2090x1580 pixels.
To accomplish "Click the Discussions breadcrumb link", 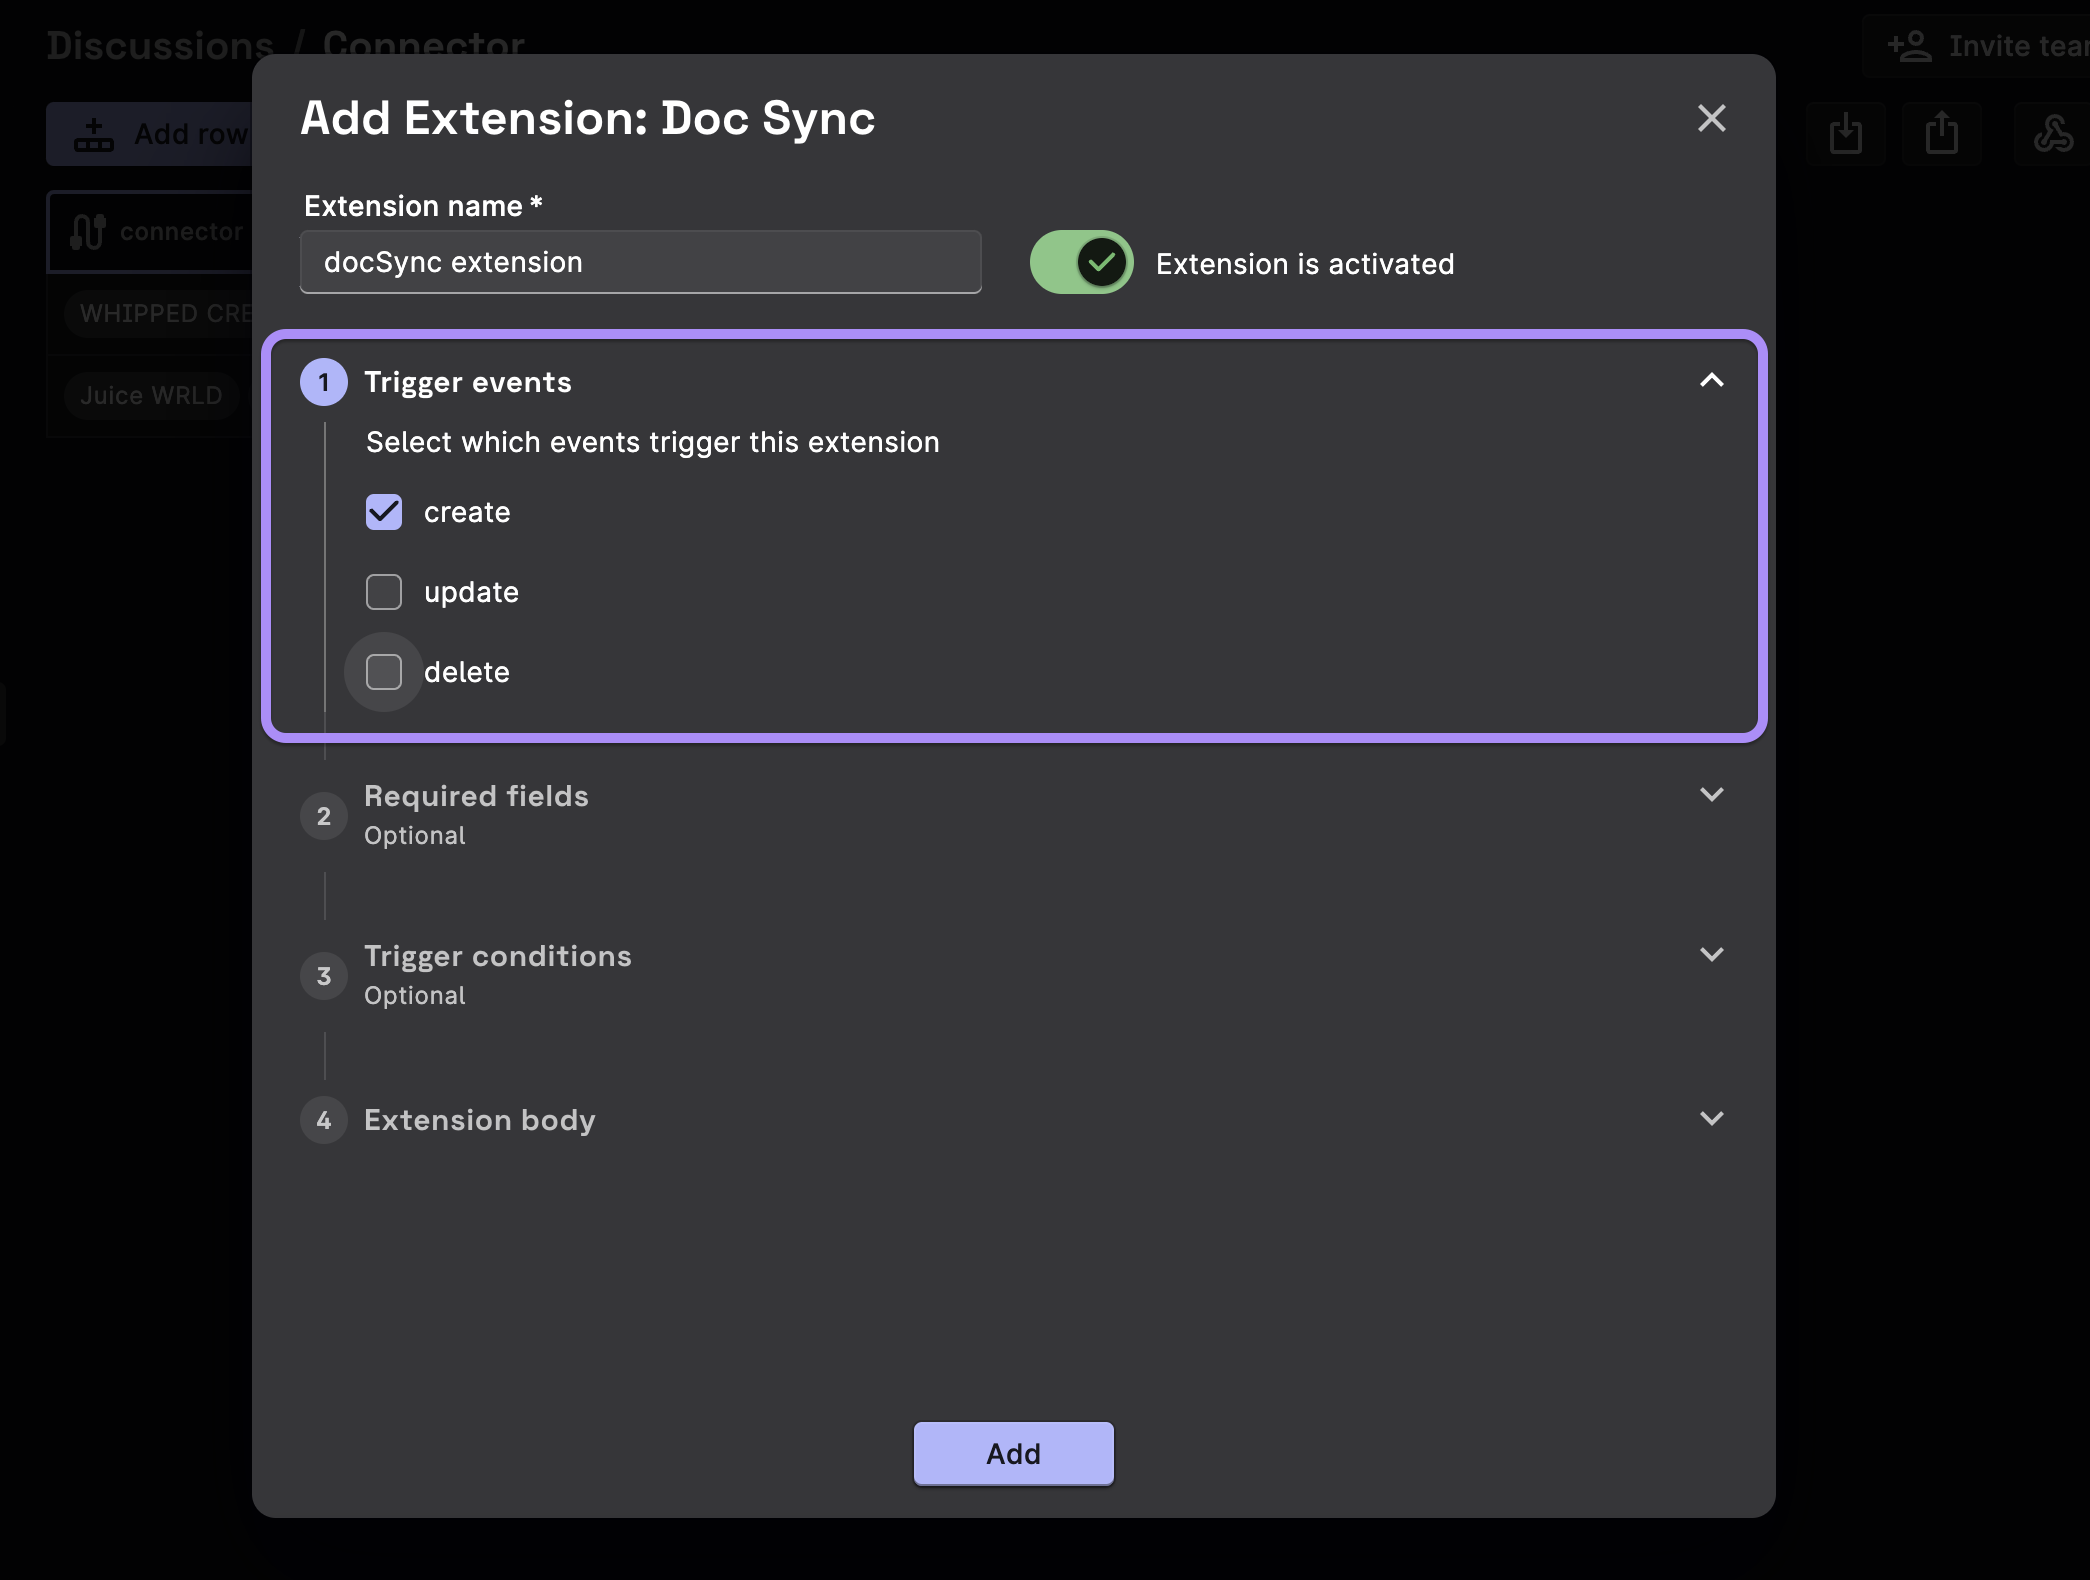I will click(x=160, y=46).
